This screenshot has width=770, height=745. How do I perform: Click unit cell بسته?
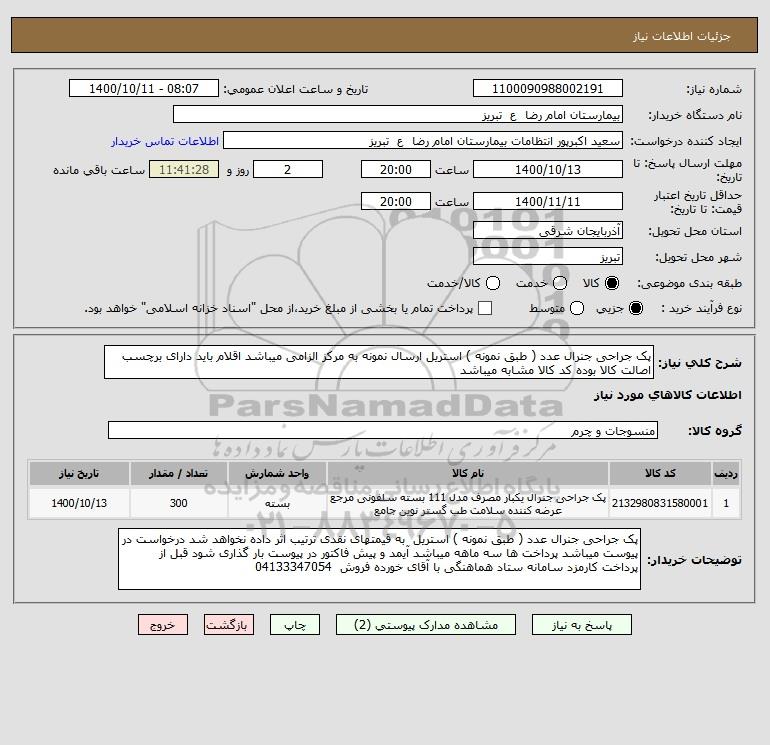(277, 503)
